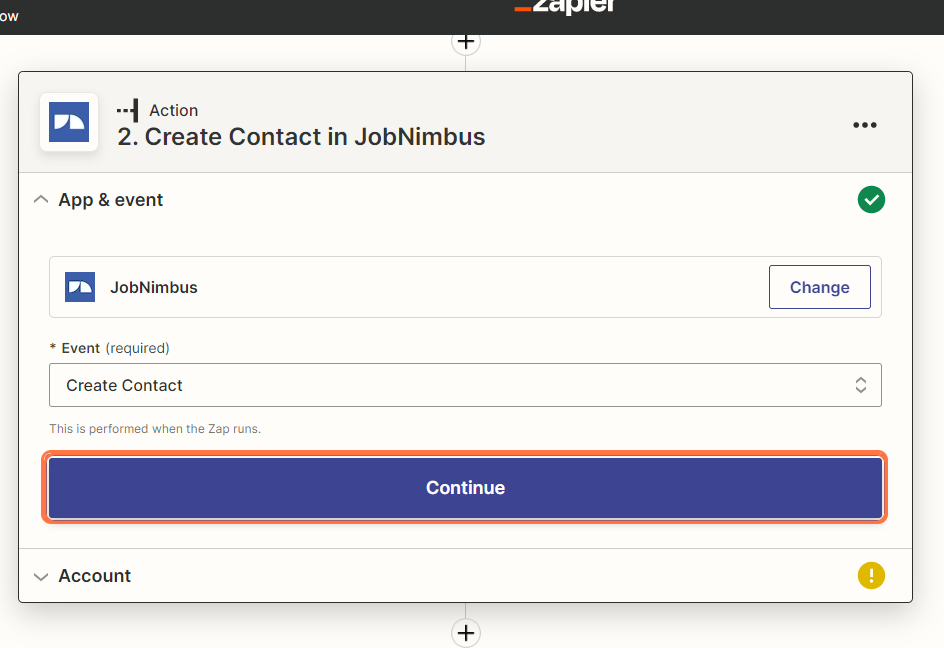Select the Account section heading
Image resolution: width=944 pixels, height=648 pixels.
[x=95, y=576]
